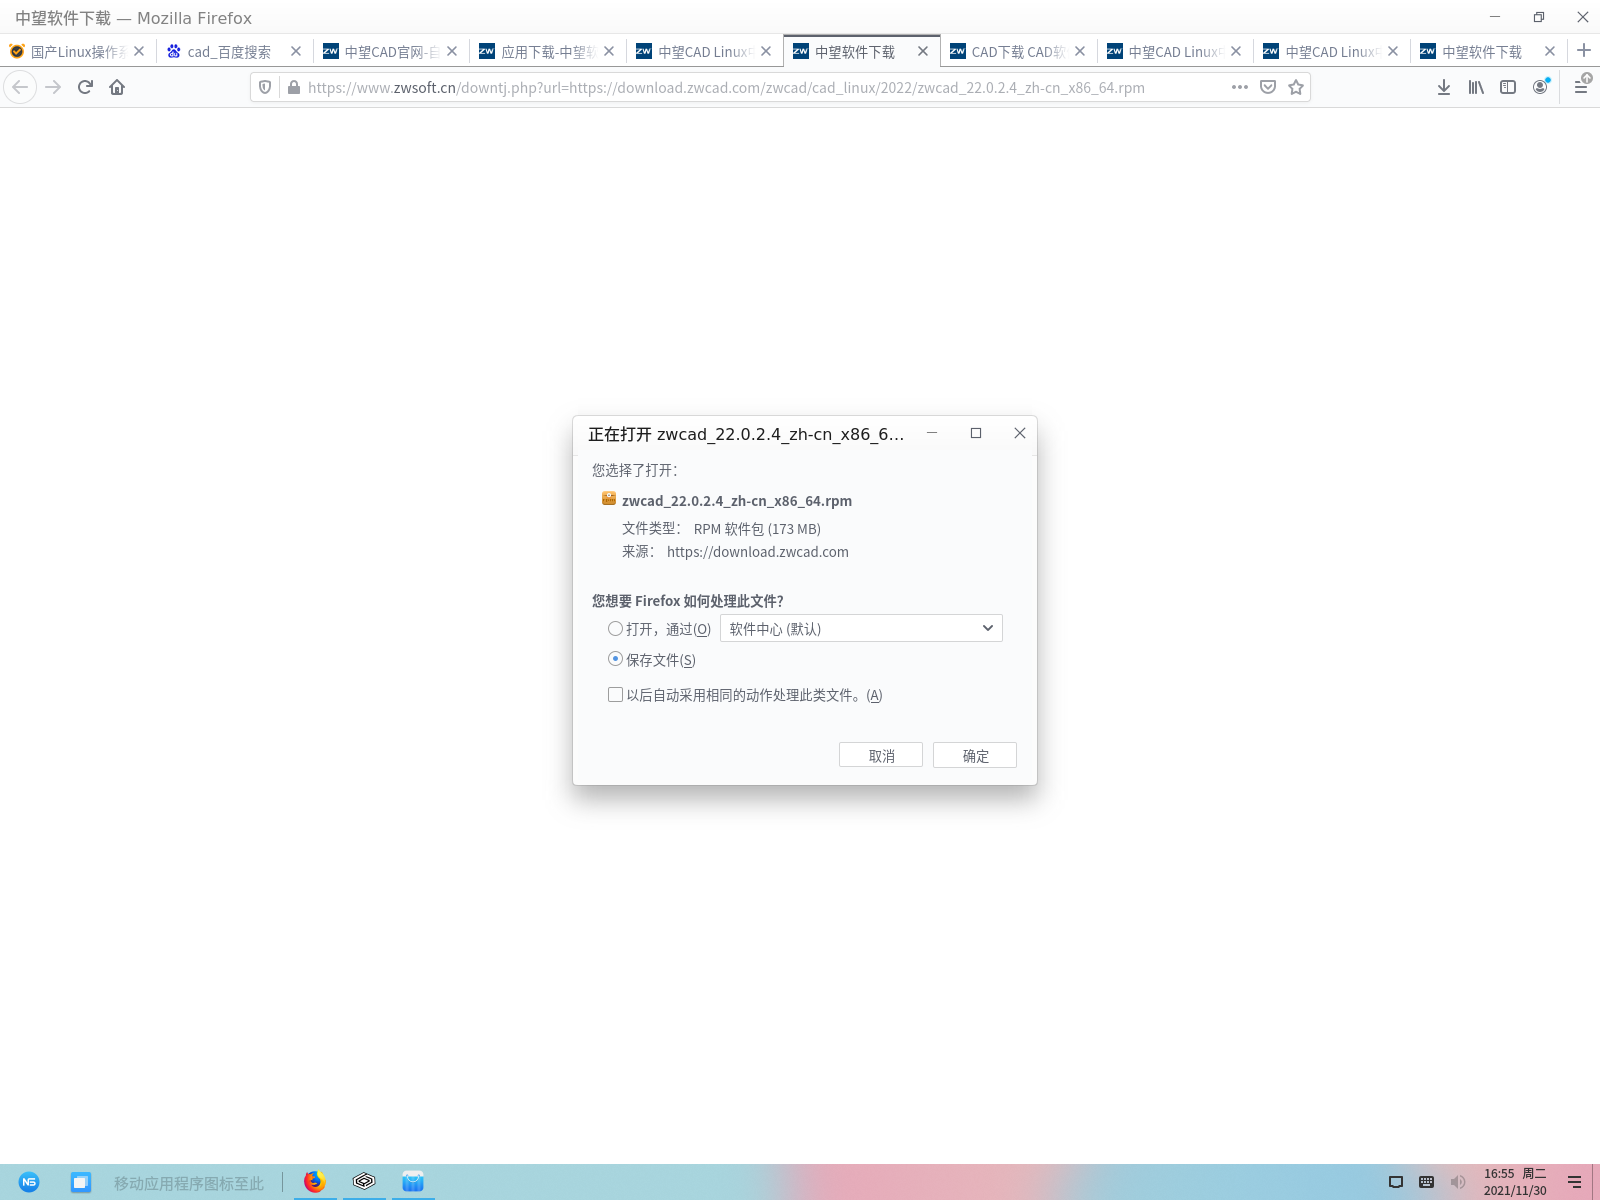Click the layered-box app taskbar icon
Viewport: 1600px width, 1200px height.
tap(364, 1182)
